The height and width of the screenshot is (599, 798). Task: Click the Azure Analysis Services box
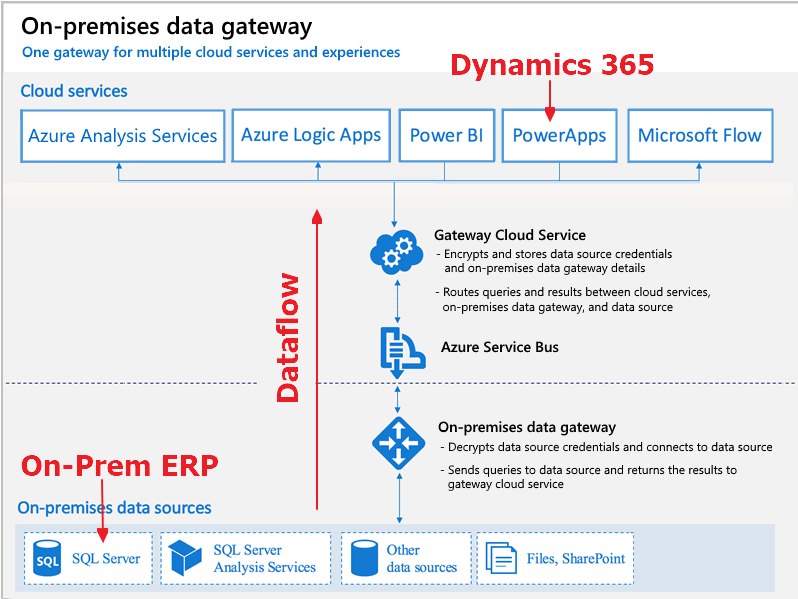click(x=122, y=136)
